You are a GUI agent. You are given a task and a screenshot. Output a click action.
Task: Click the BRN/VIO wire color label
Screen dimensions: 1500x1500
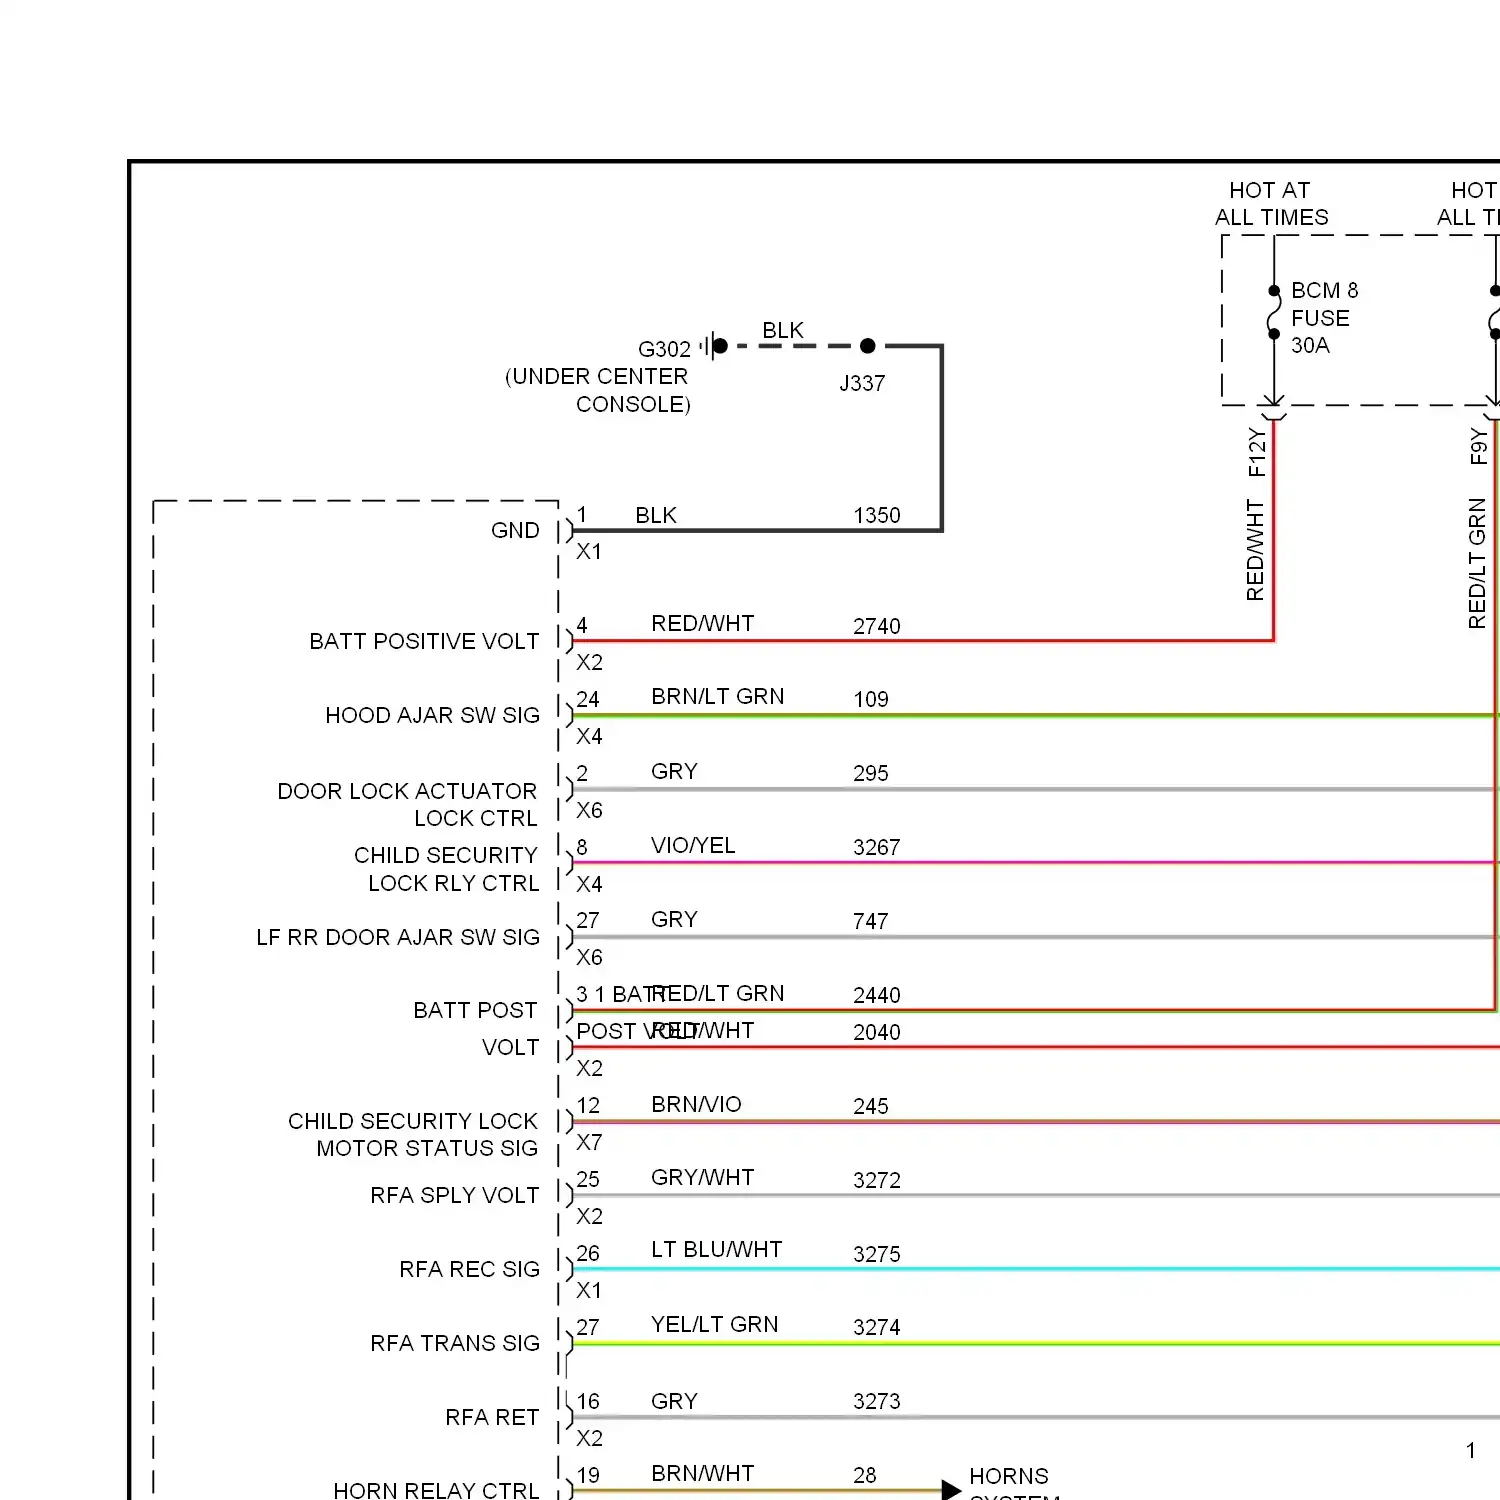(x=696, y=1104)
